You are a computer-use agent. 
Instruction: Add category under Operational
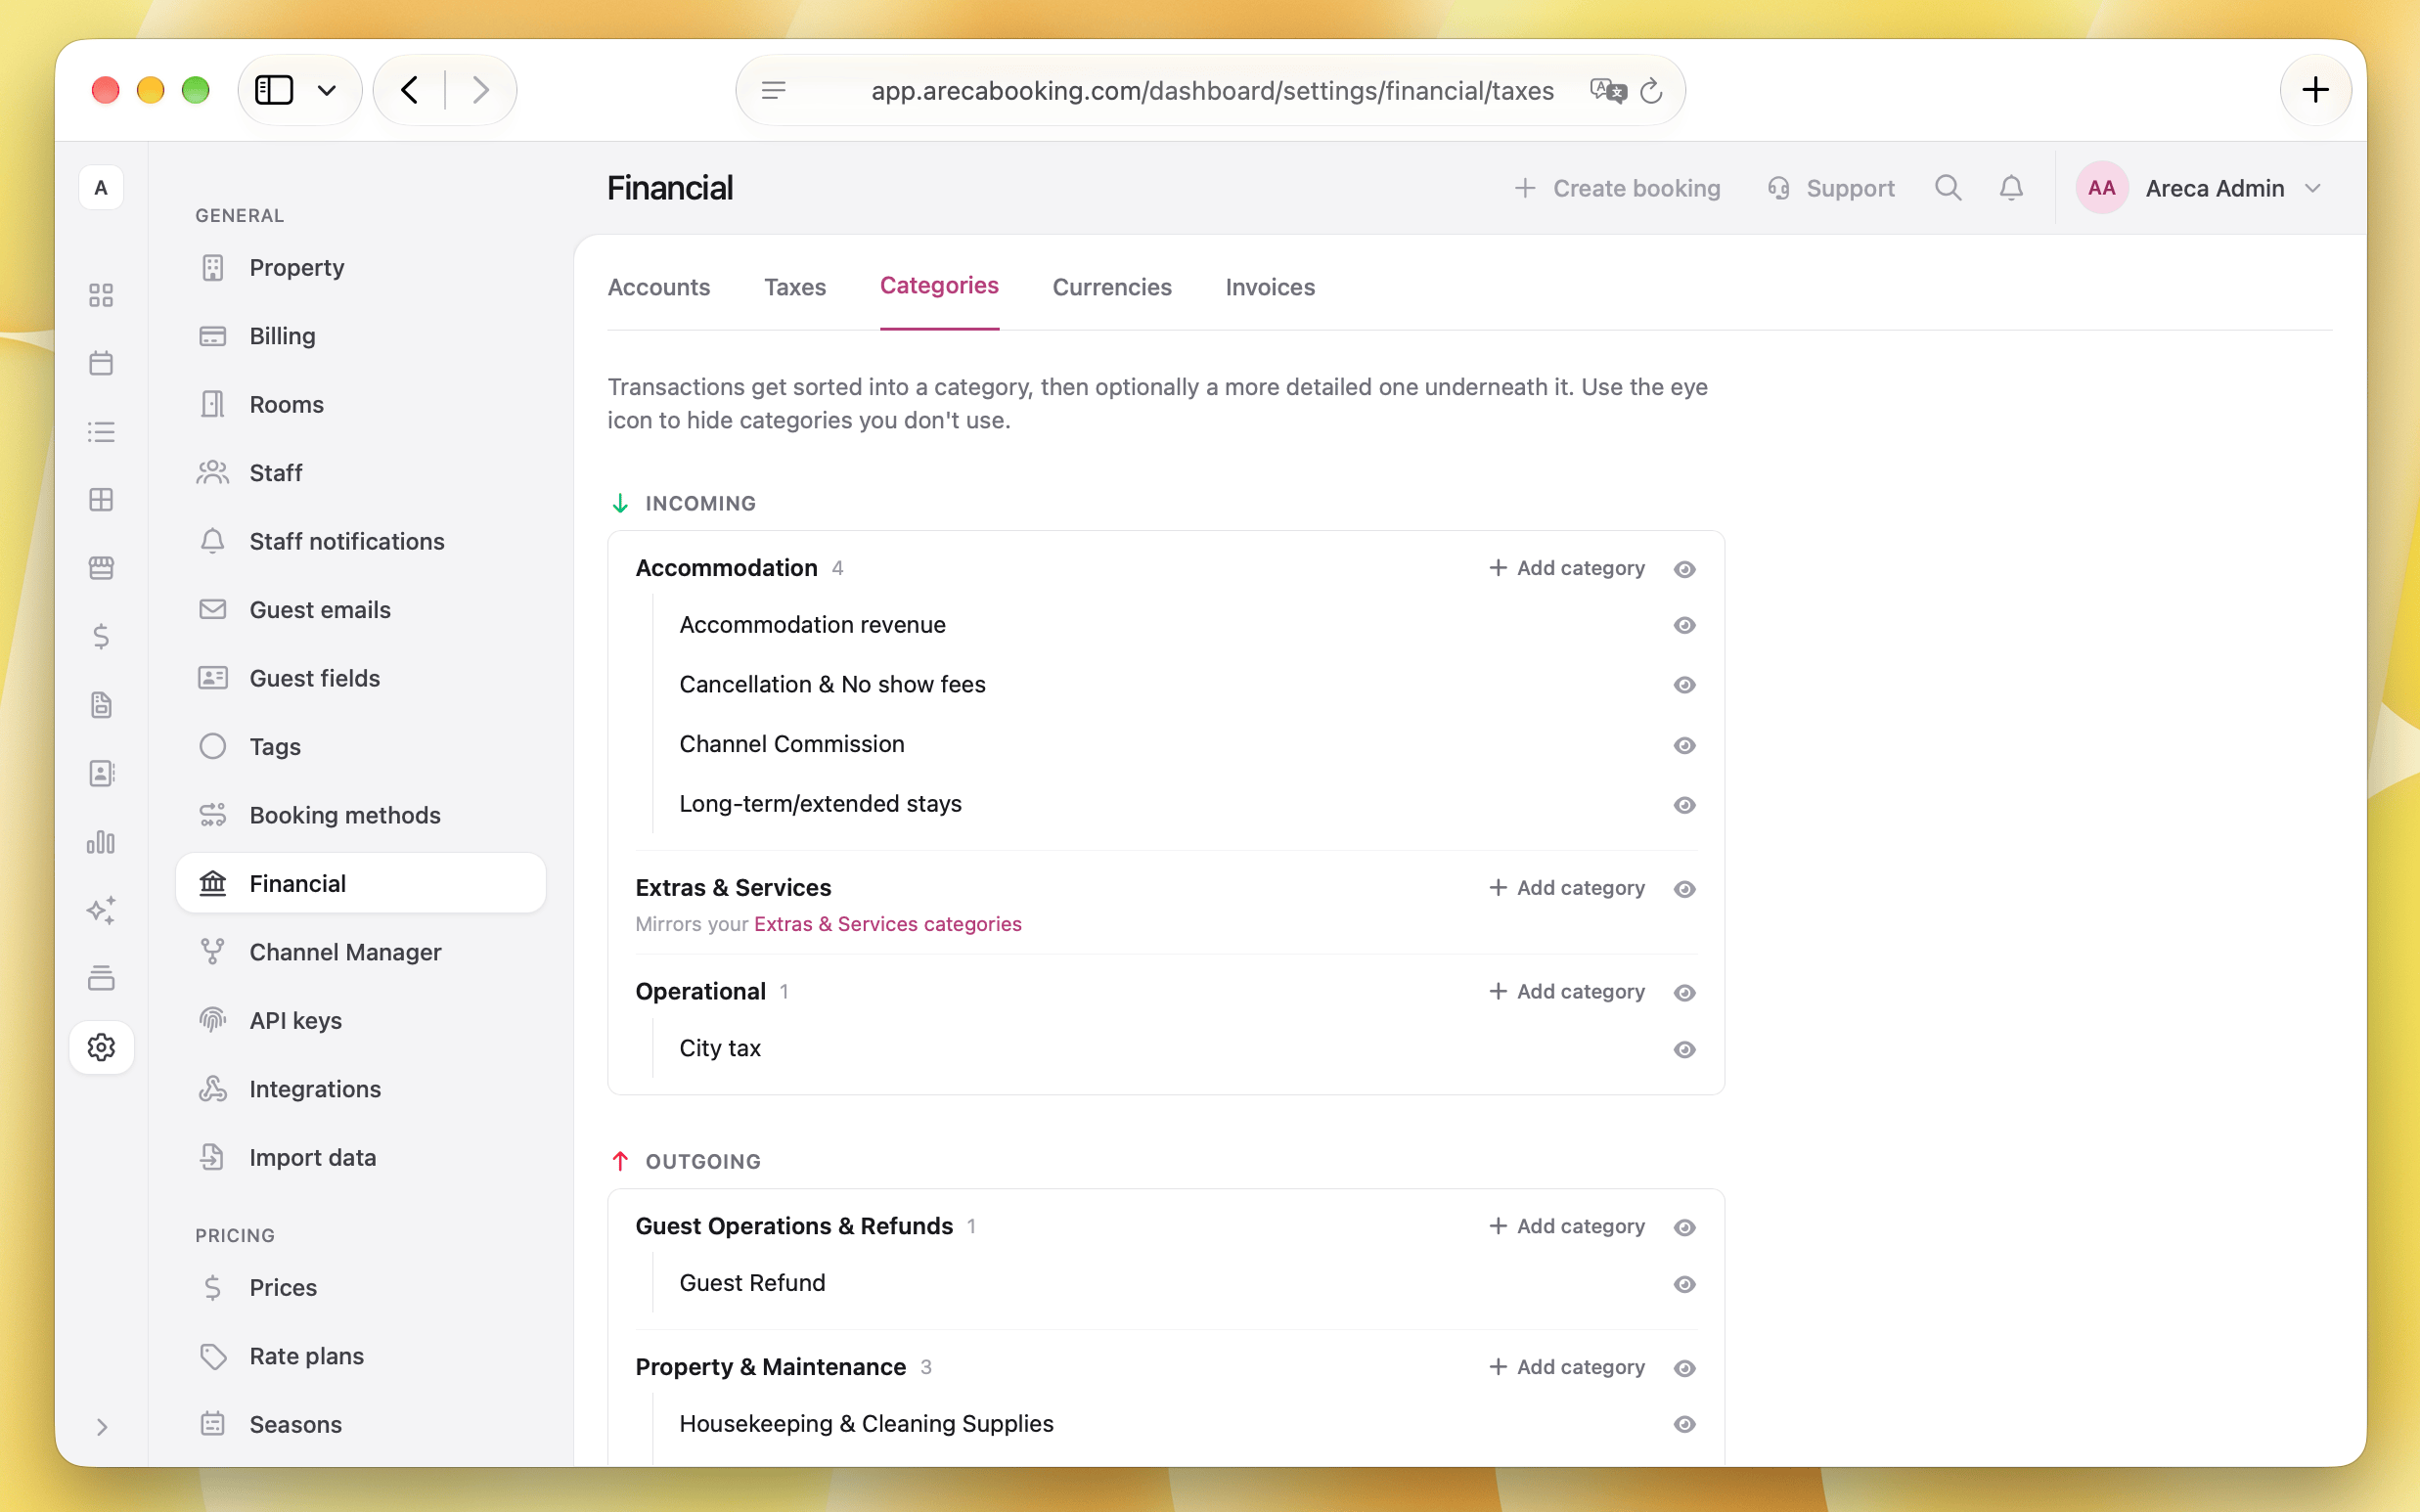click(x=1566, y=991)
